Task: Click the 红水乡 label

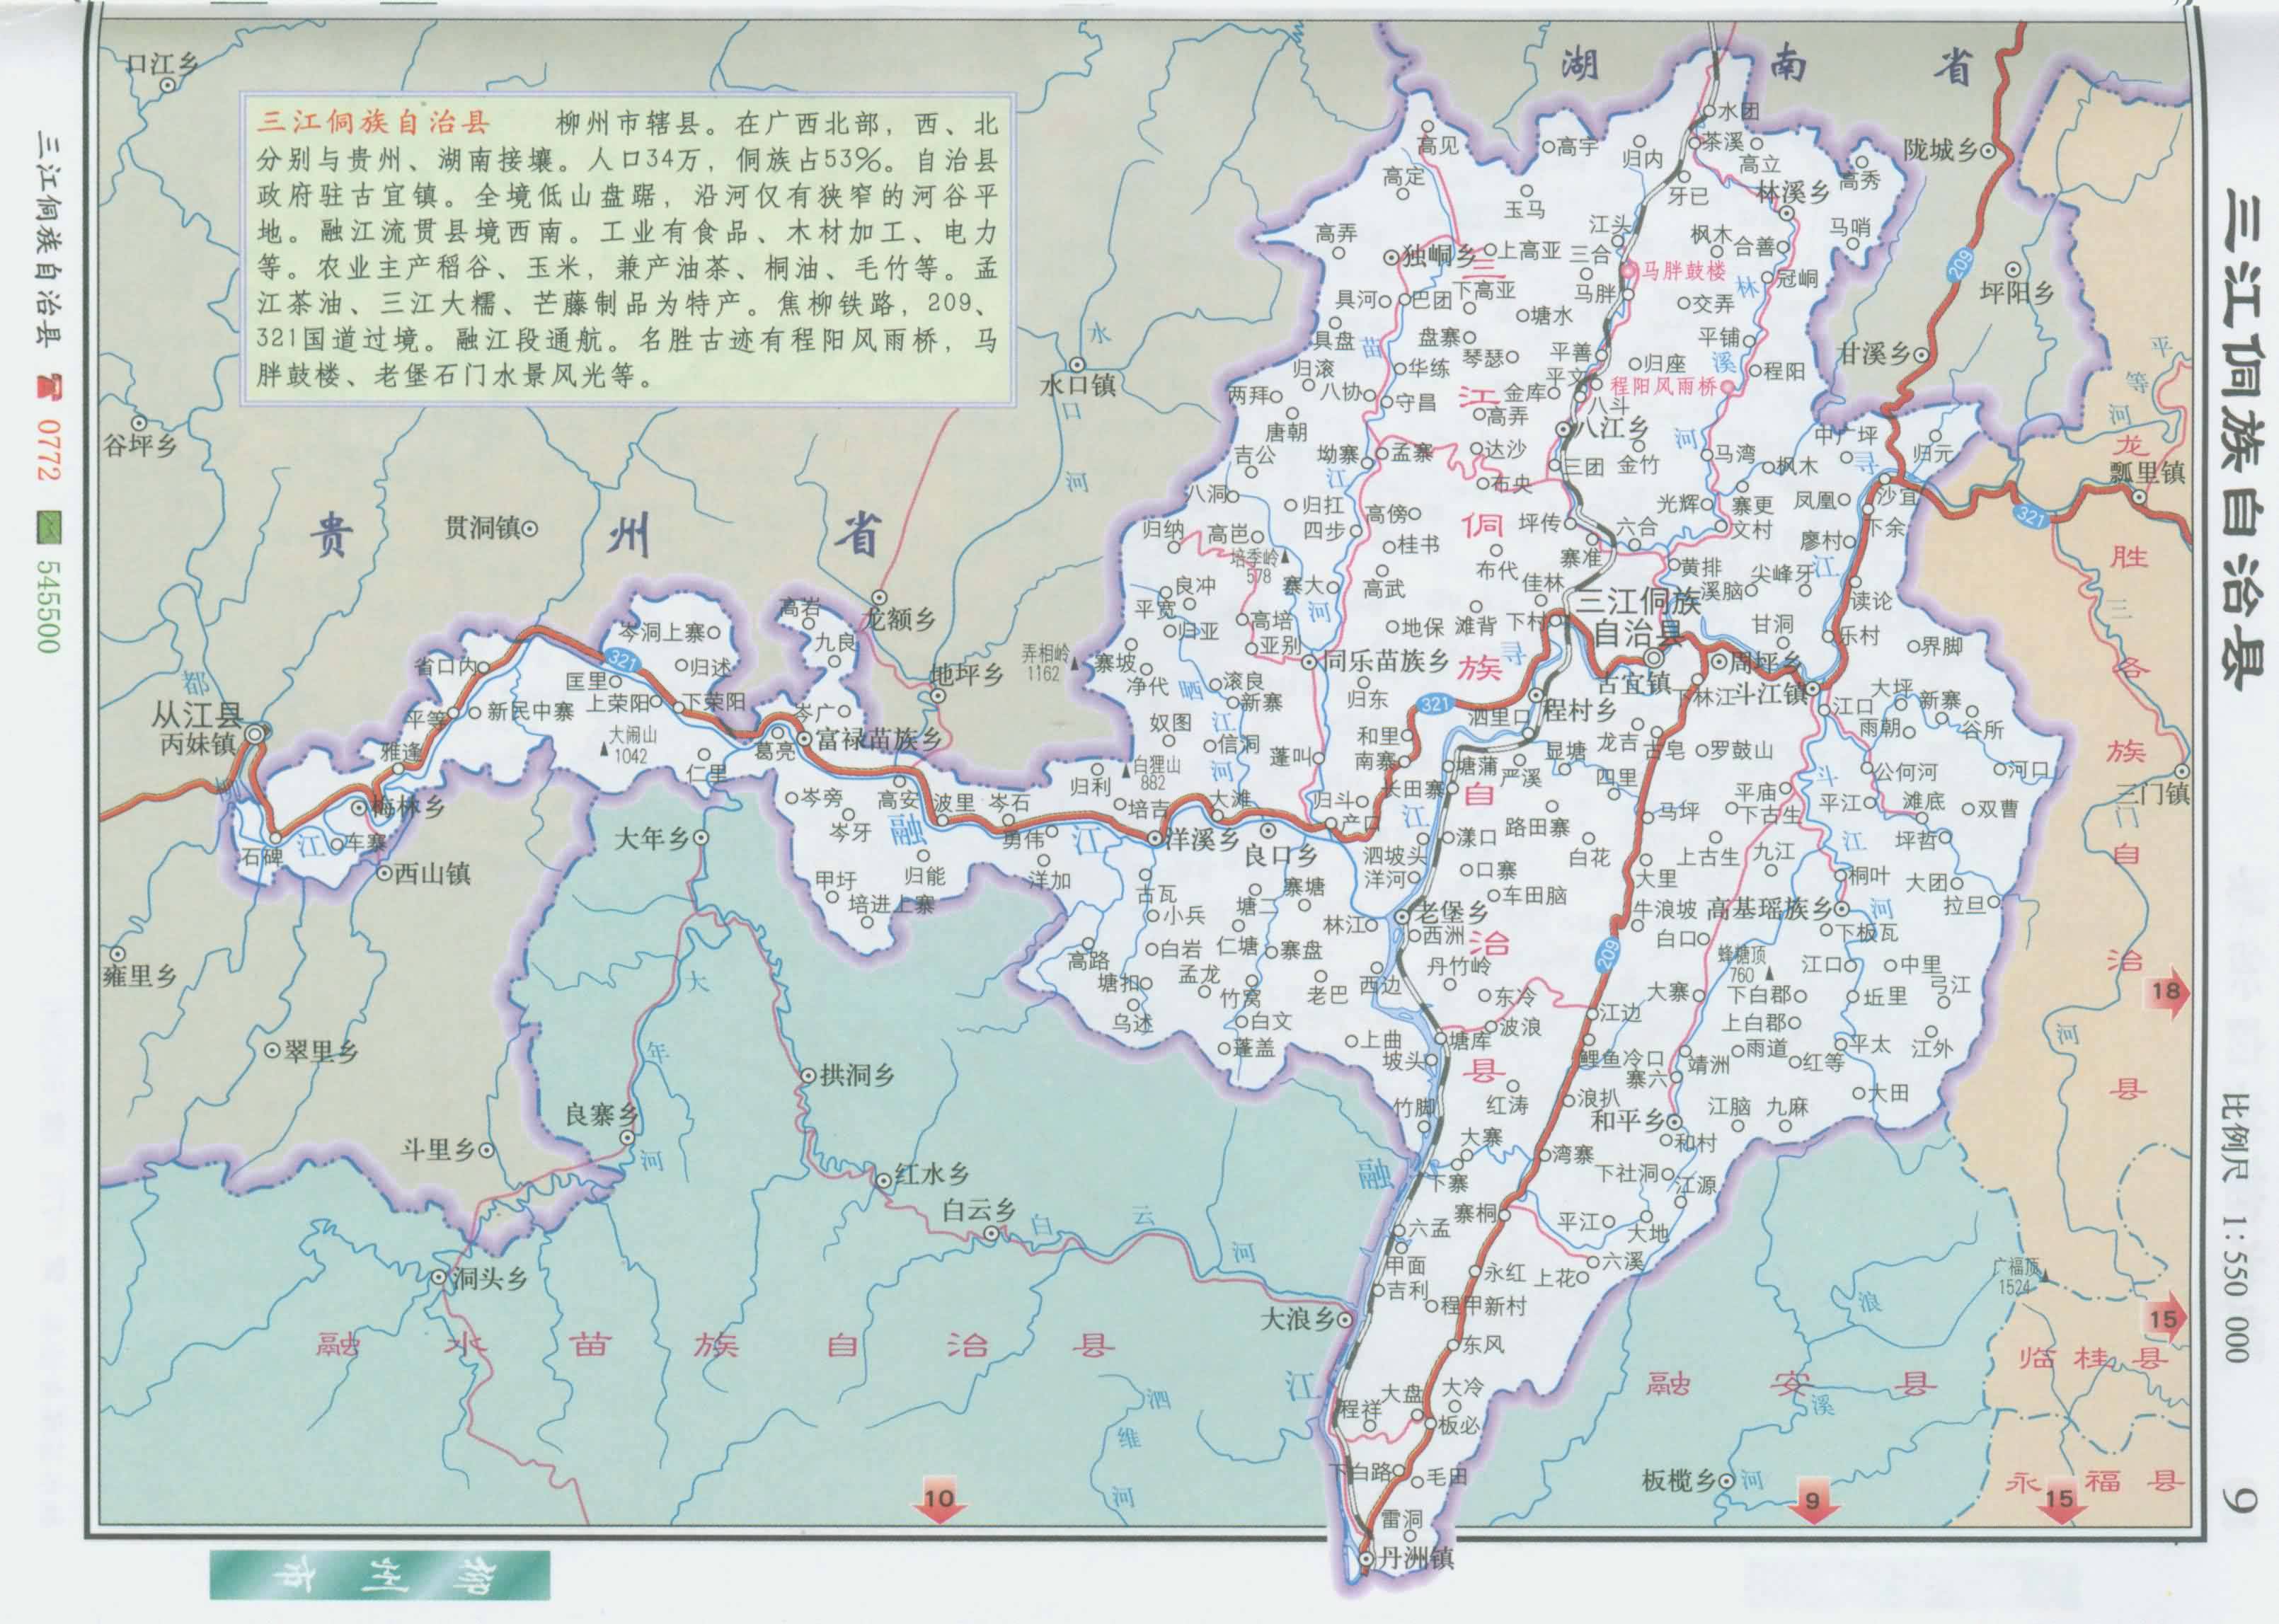Action: [x=932, y=1174]
